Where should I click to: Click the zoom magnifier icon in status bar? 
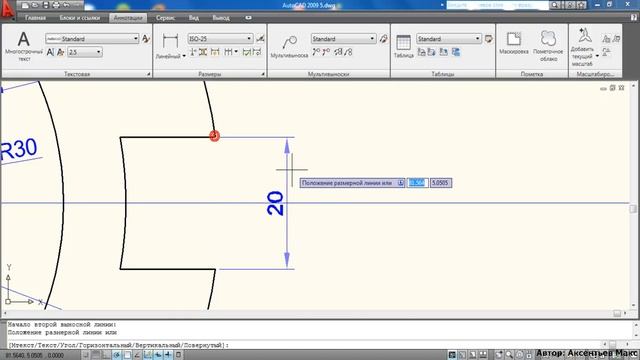(x=509, y=355)
